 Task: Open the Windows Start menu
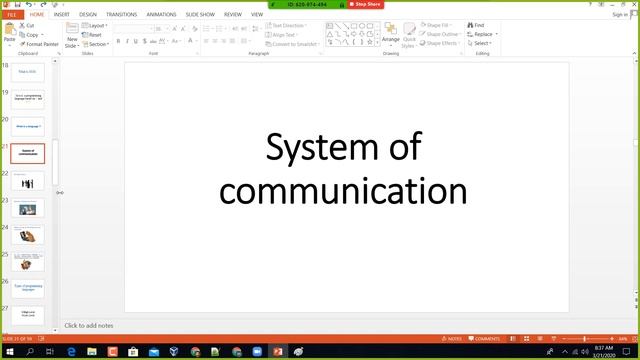(10, 351)
